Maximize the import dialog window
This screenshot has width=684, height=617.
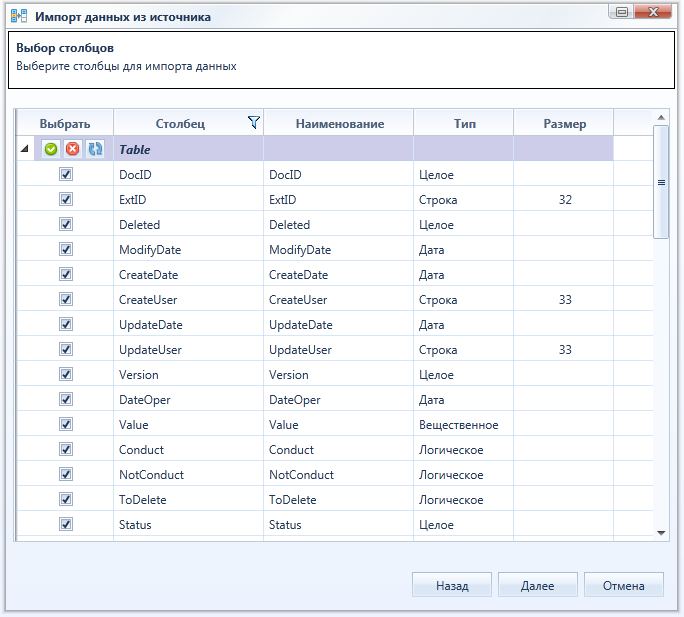click(x=622, y=12)
